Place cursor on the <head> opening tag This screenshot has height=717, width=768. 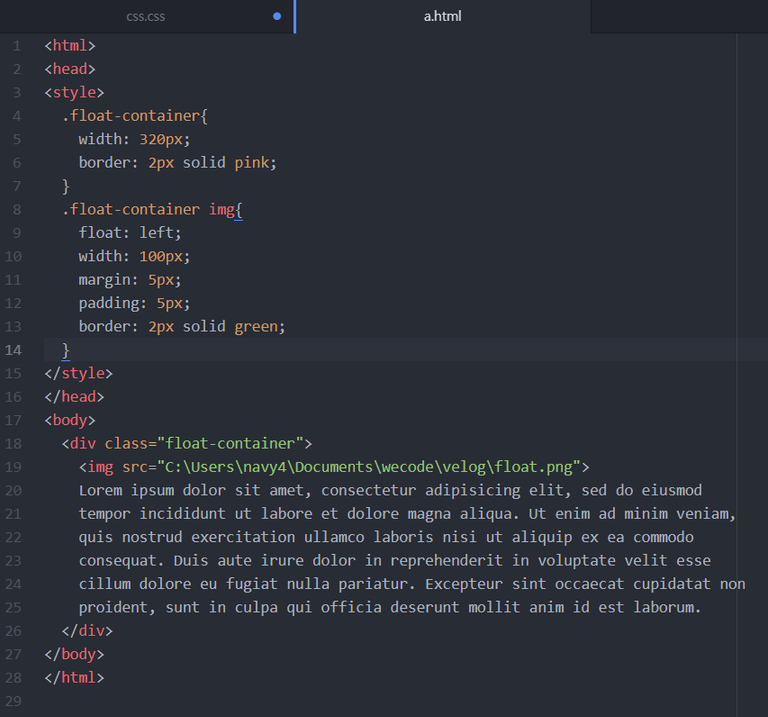point(70,69)
